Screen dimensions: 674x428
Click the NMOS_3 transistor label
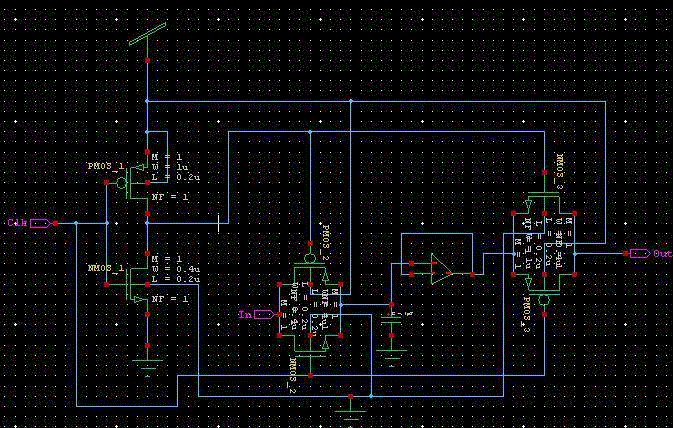[x=560, y=172]
